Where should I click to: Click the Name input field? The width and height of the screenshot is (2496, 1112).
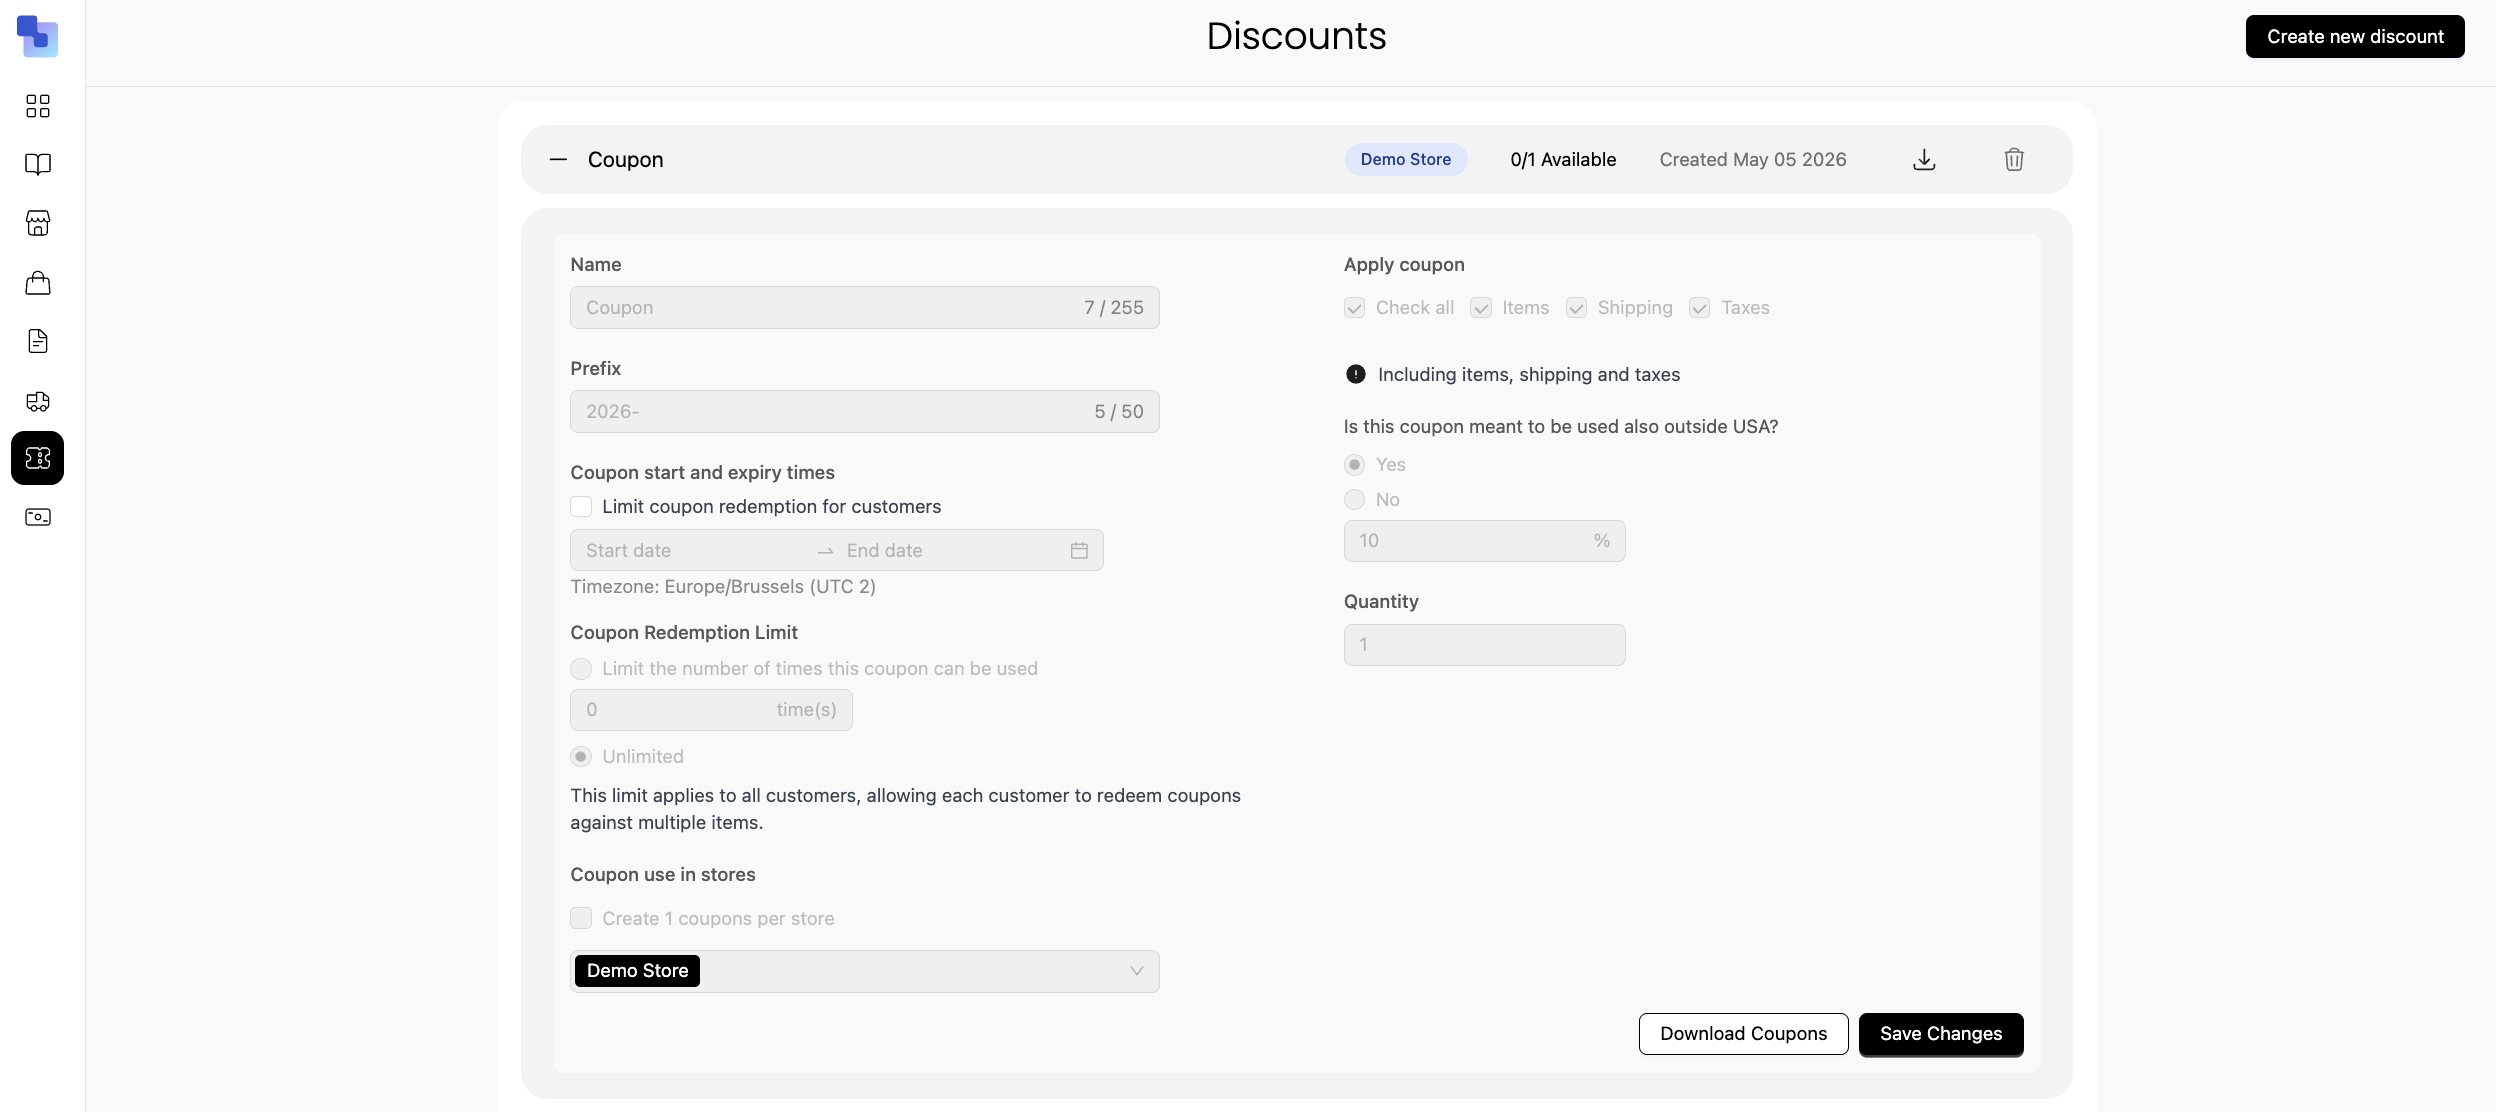[x=865, y=308]
